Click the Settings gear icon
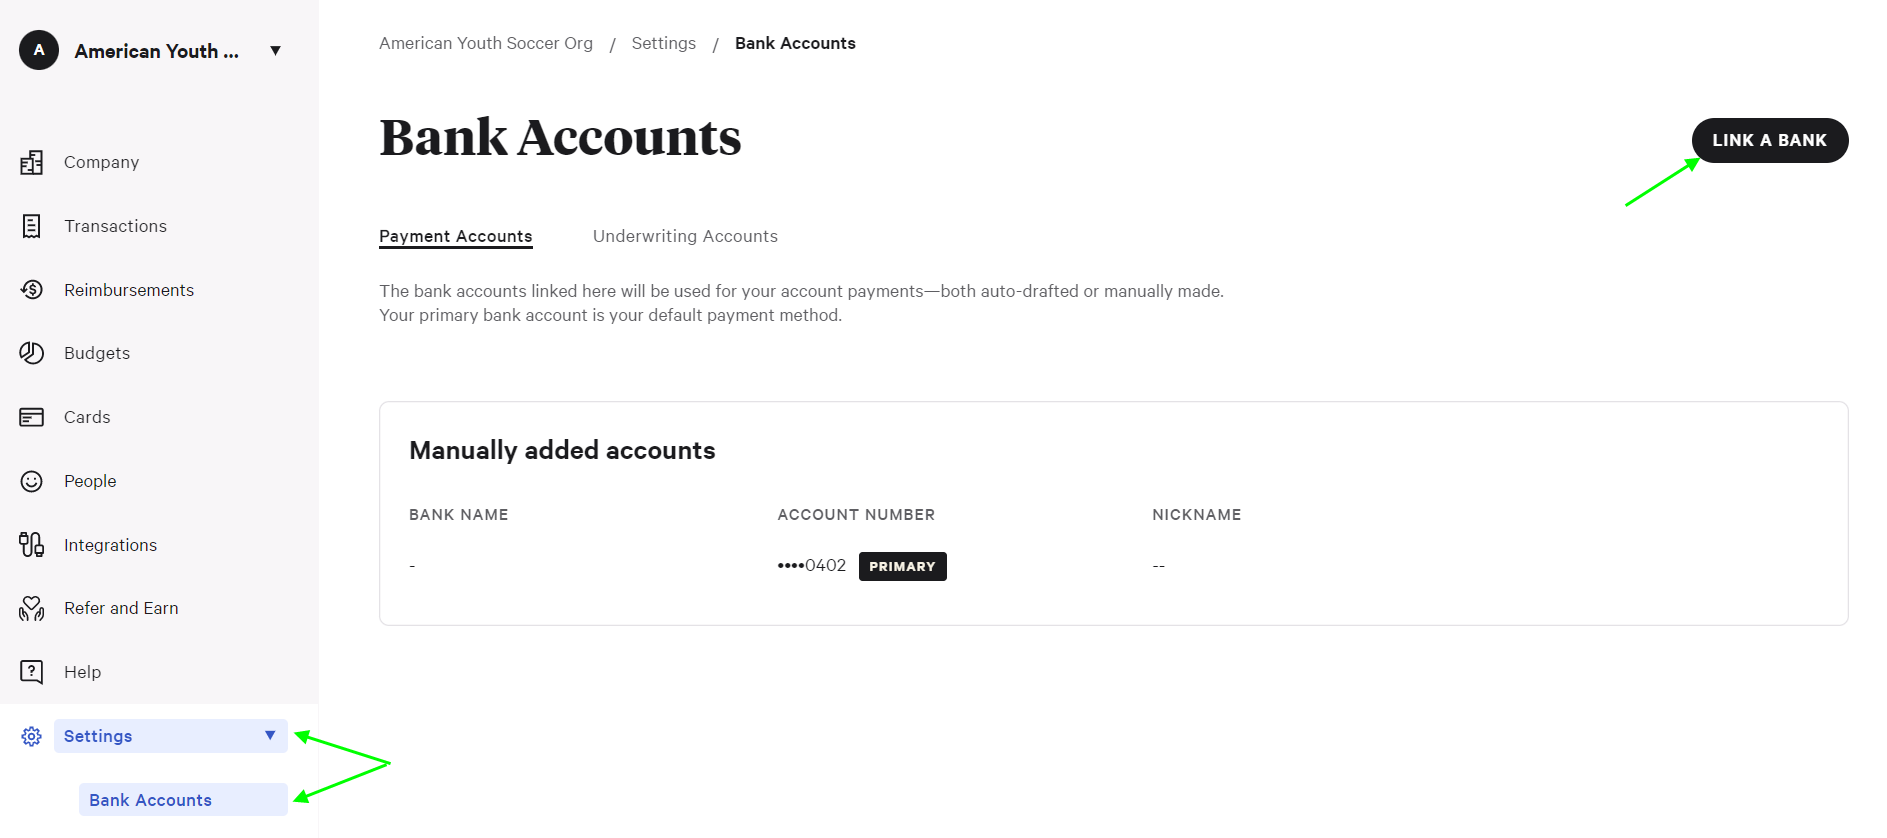Viewport: 1887px width, 838px height. pos(32,737)
